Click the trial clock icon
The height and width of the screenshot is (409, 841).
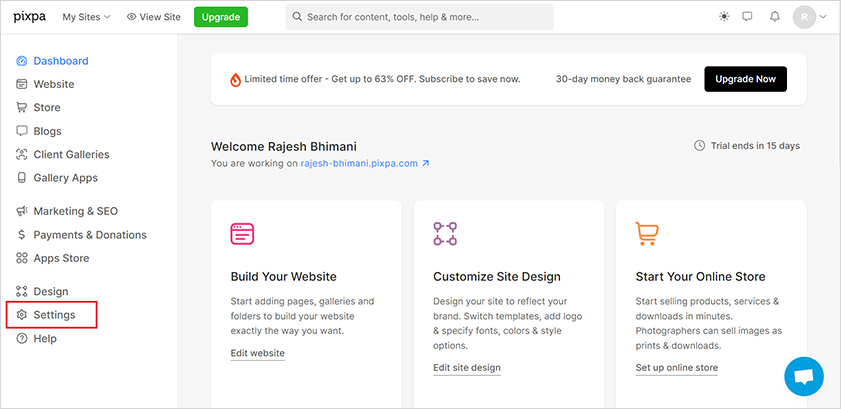699,146
